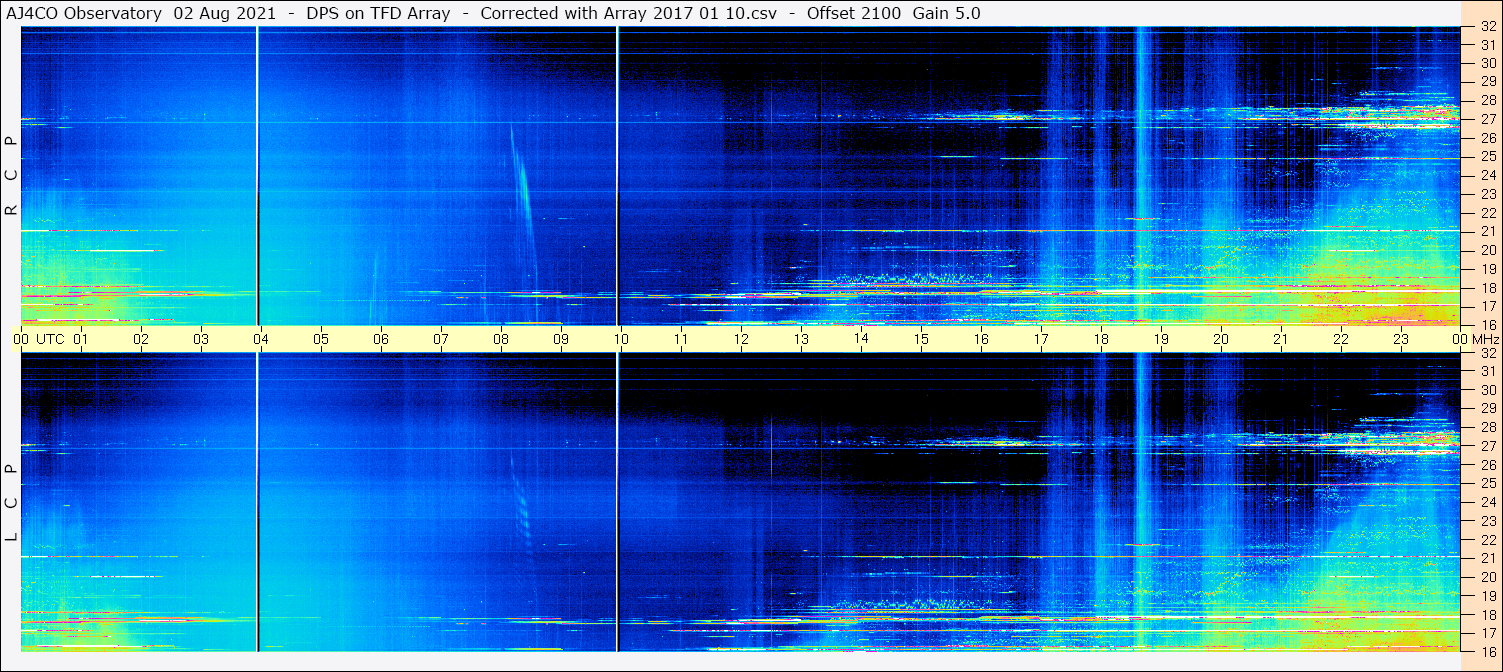Click the "MHz" label on time axis

[1485, 339]
